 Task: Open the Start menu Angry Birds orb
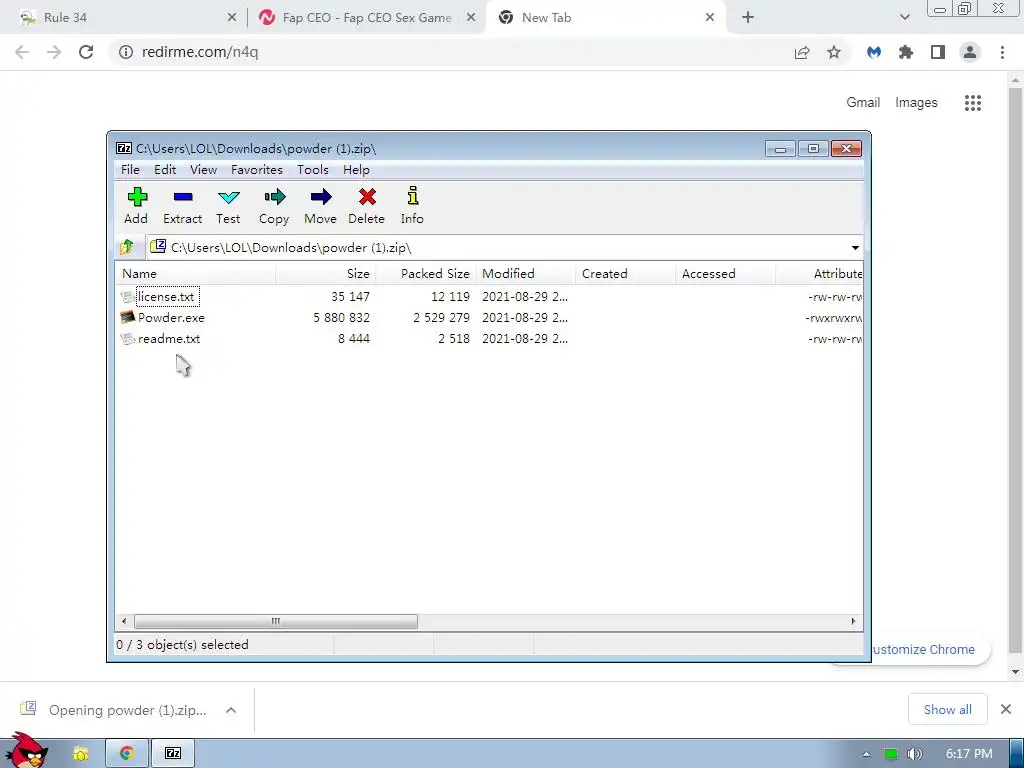point(26,751)
